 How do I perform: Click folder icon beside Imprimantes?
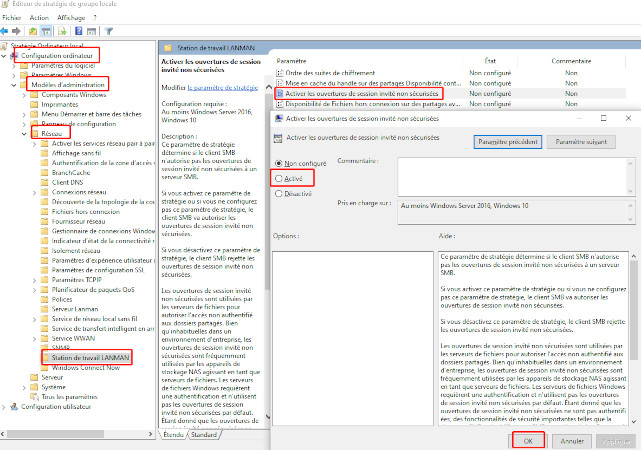point(34,105)
